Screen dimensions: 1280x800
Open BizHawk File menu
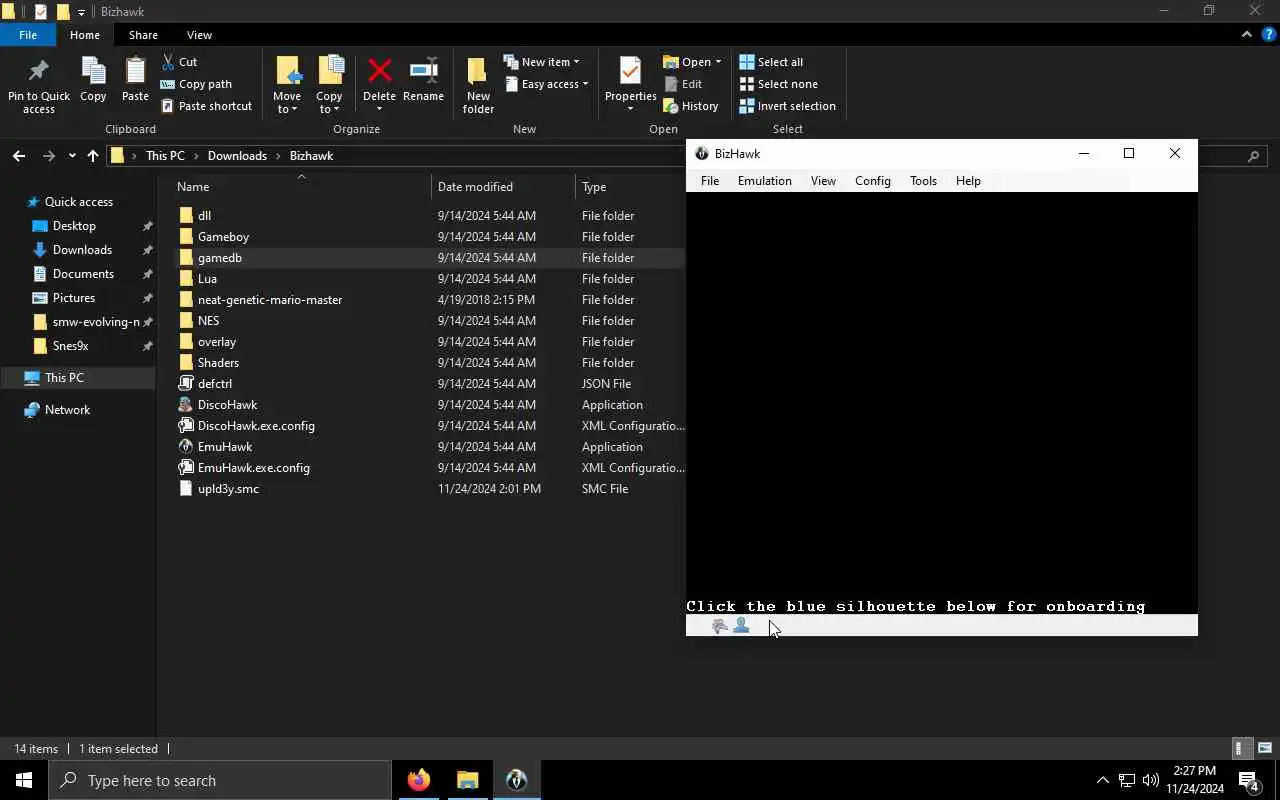click(x=710, y=181)
